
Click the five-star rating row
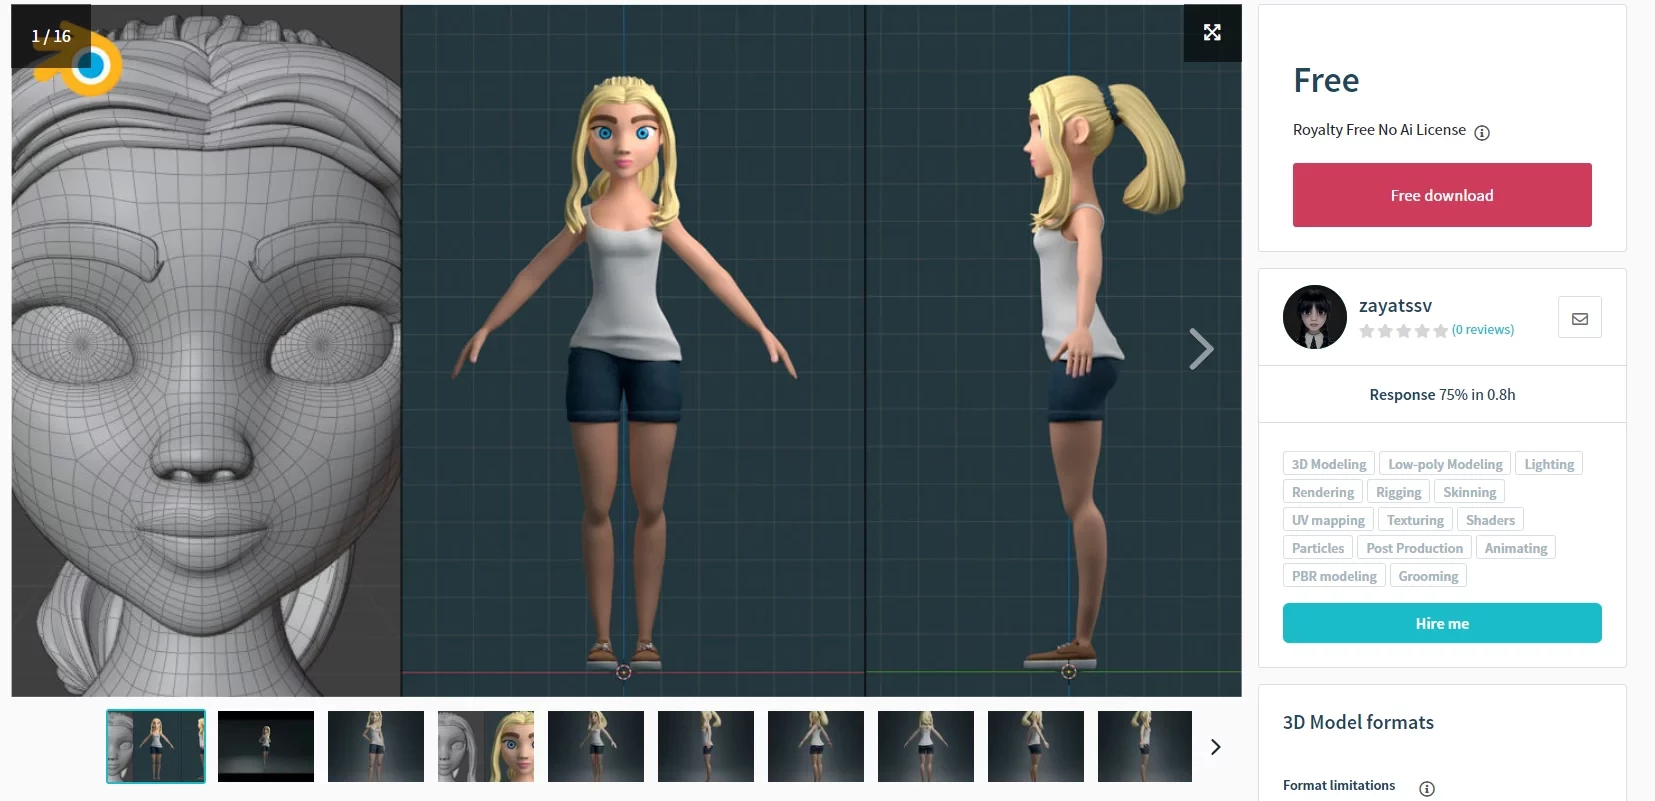click(x=1404, y=330)
